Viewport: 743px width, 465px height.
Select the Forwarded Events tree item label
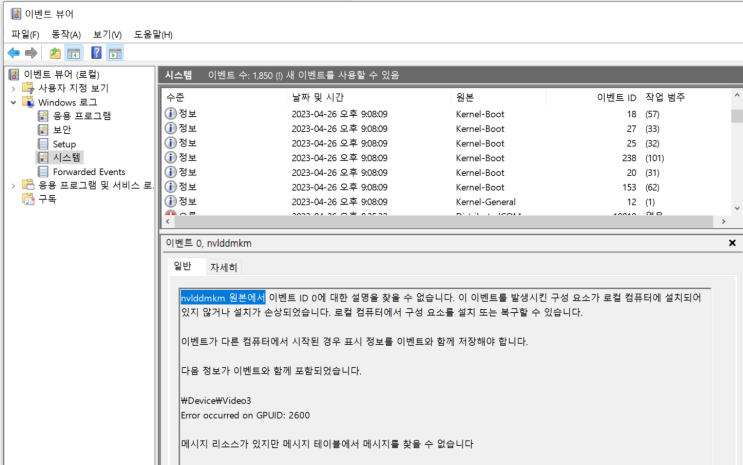click(x=89, y=172)
